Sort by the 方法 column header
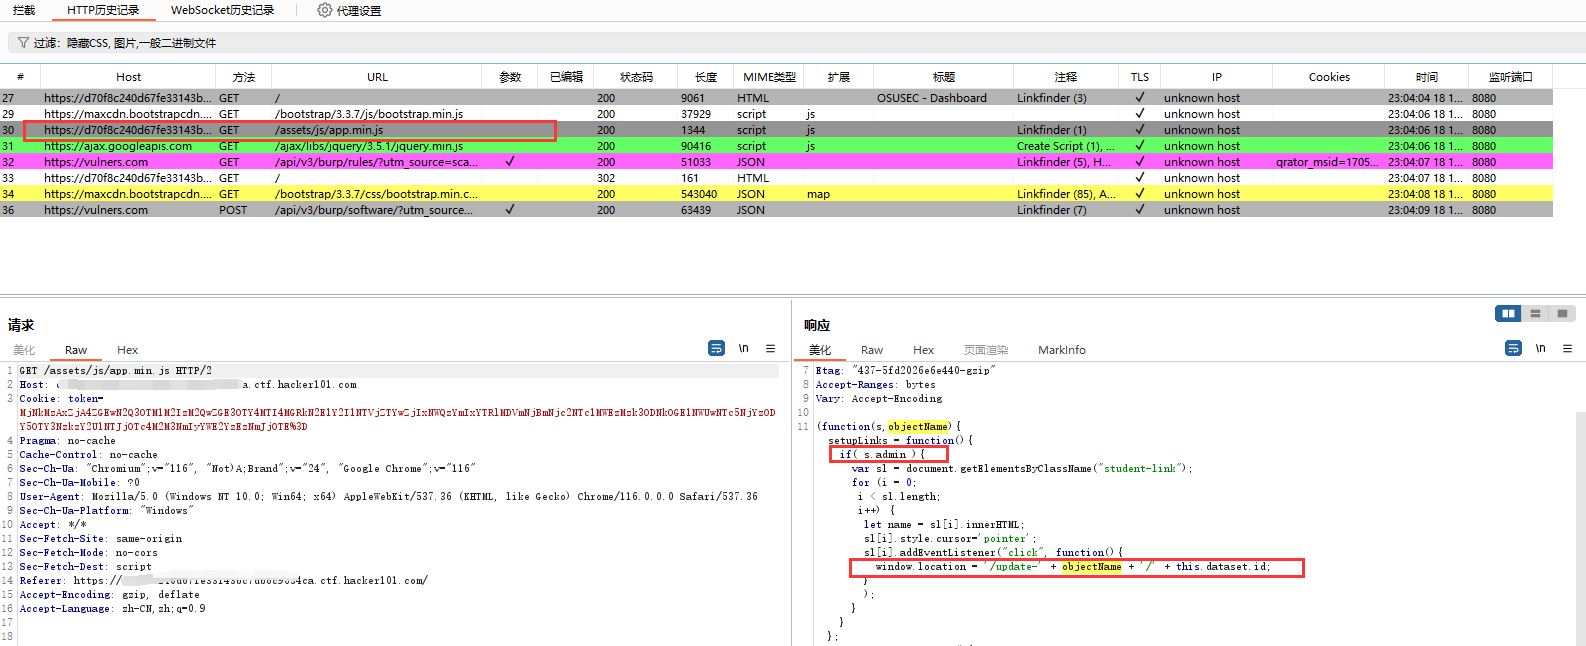 click(x=244, y=77)
